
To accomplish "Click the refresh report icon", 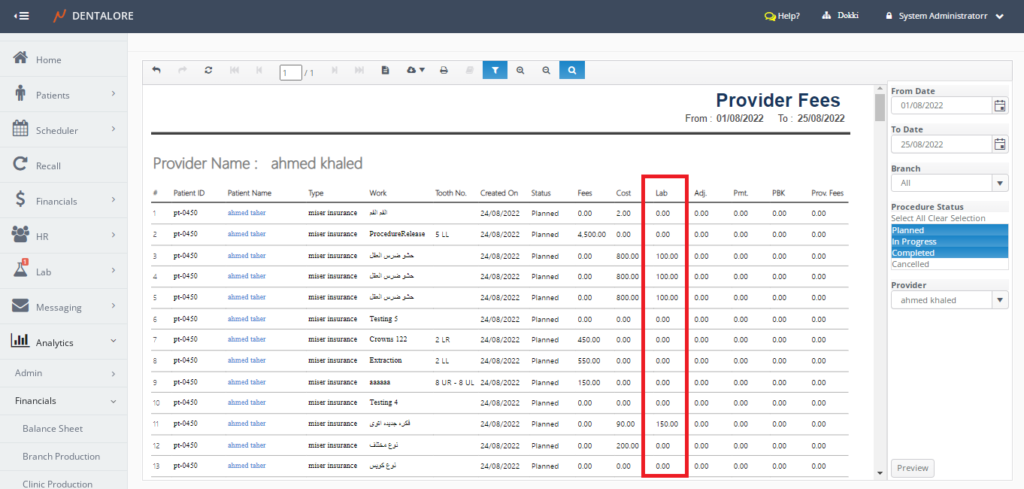I will point(207,71).
